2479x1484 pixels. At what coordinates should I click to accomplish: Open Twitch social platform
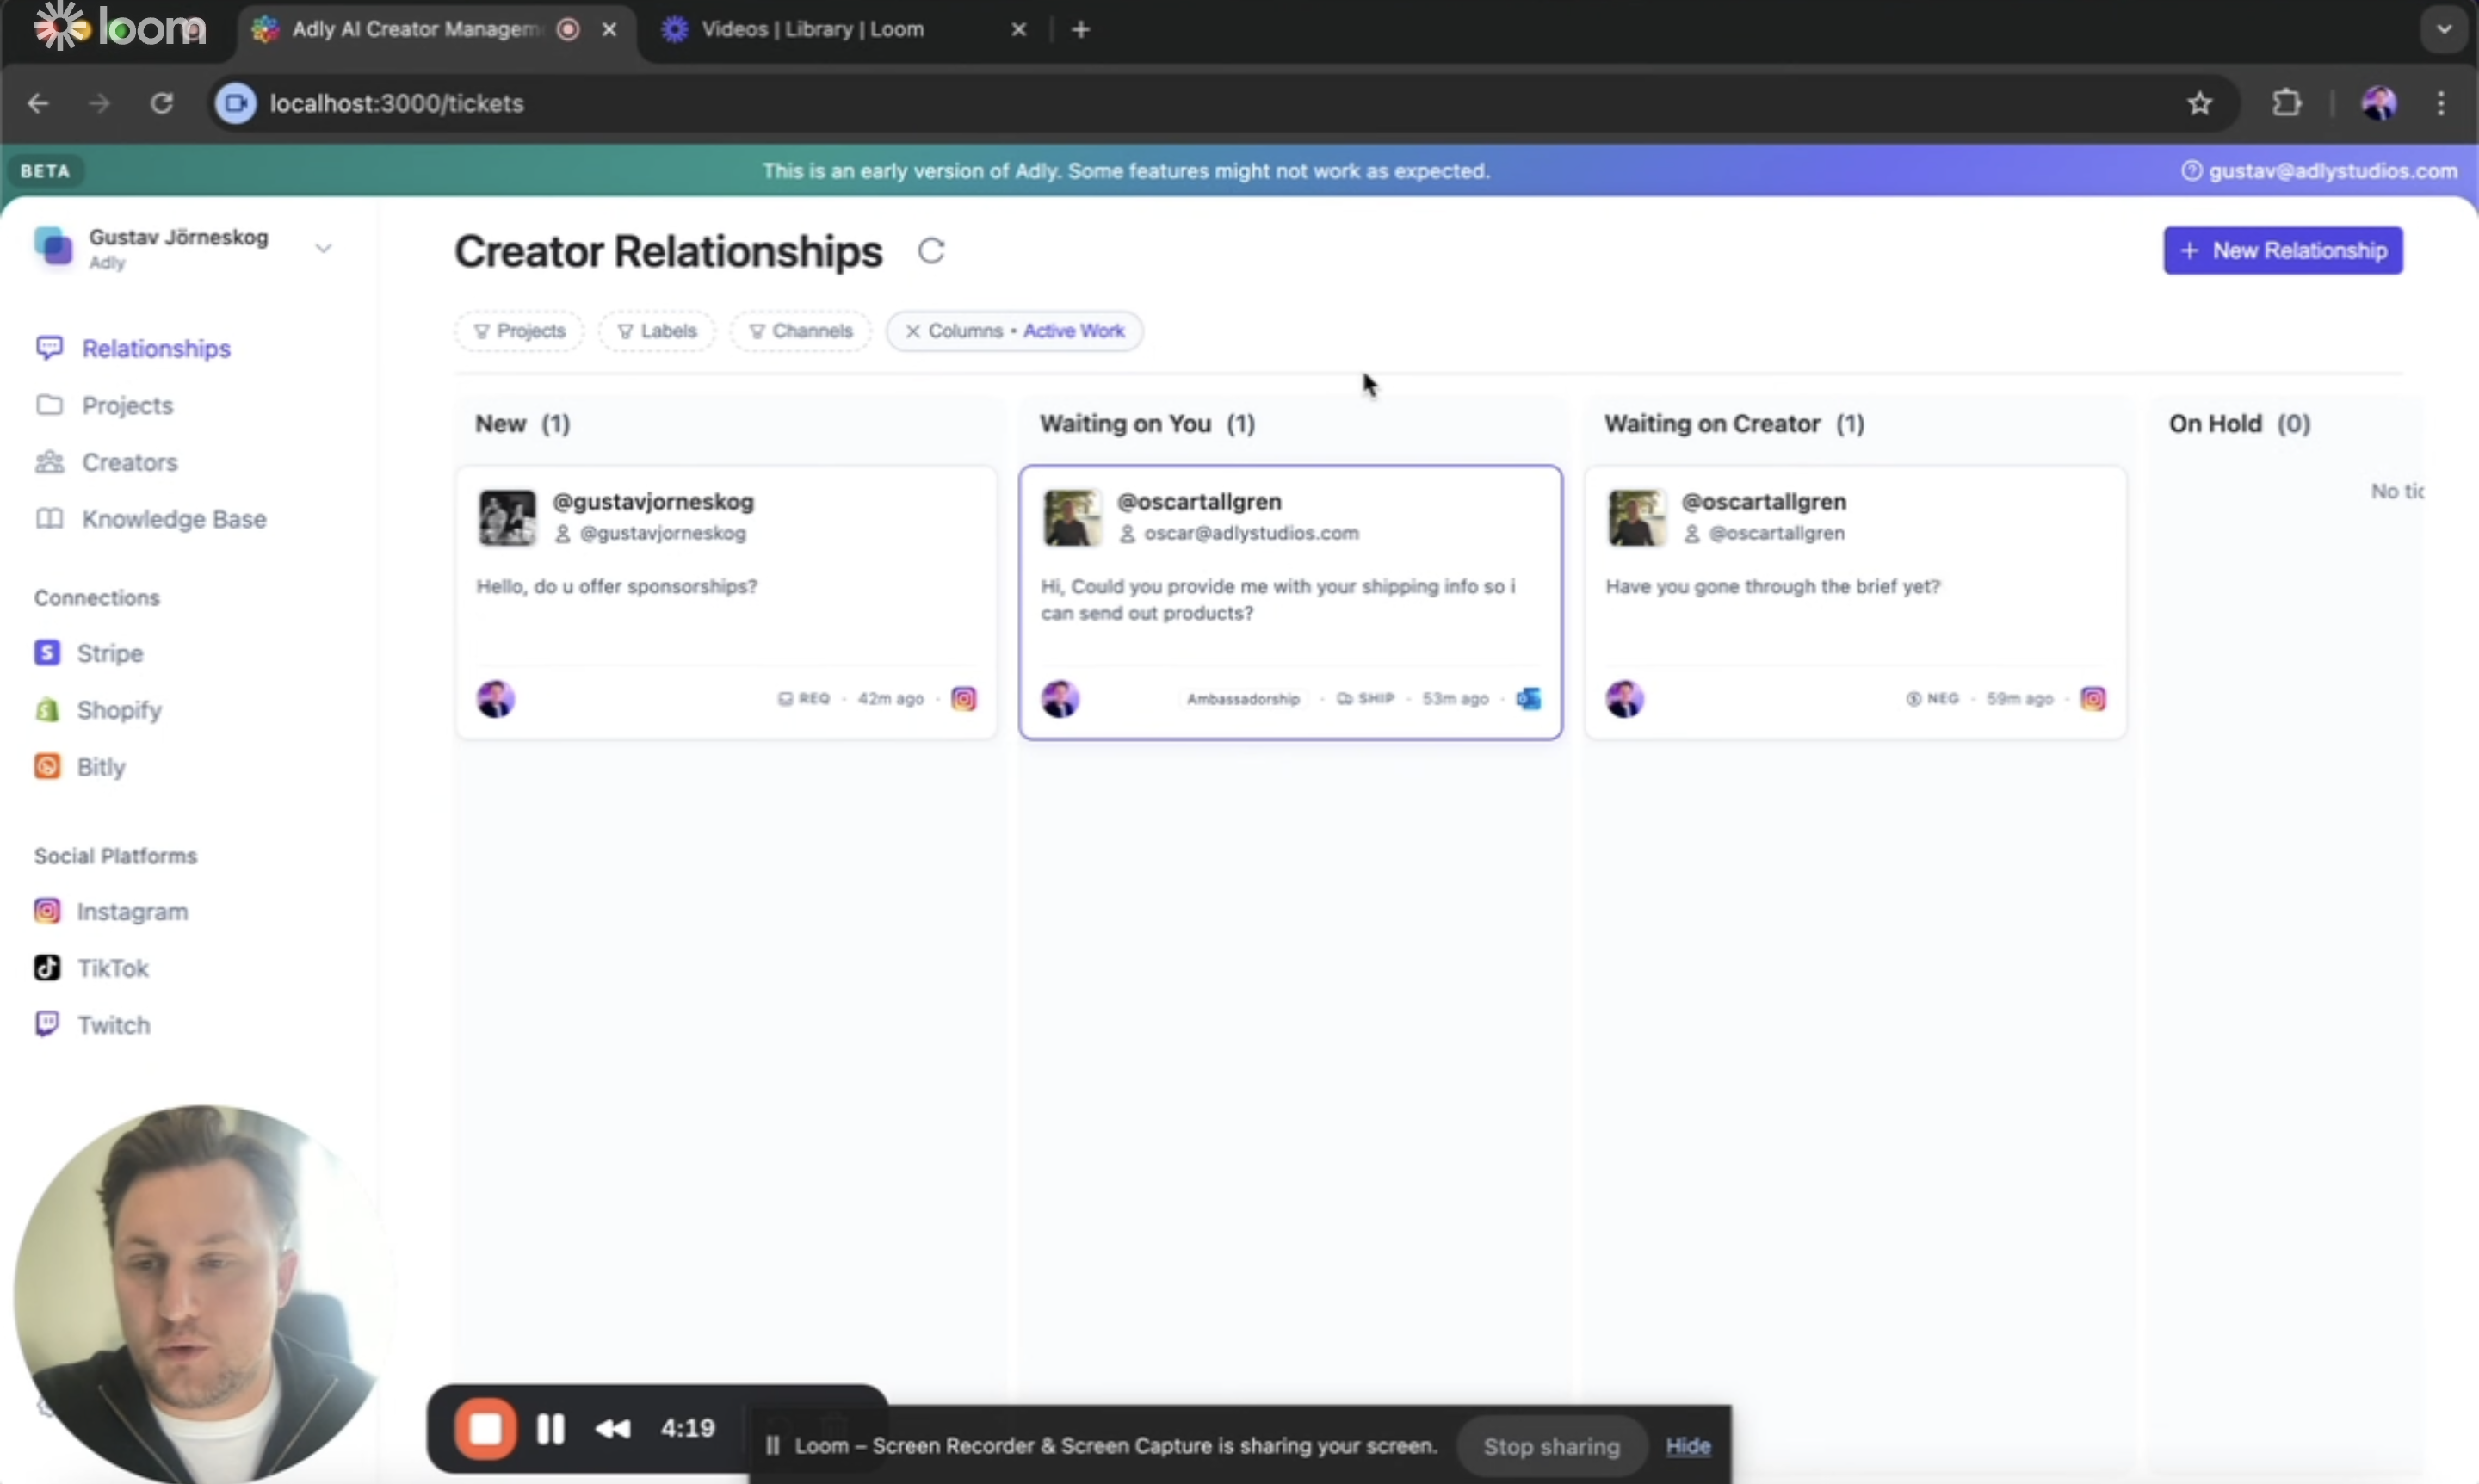click(92, 1025)
